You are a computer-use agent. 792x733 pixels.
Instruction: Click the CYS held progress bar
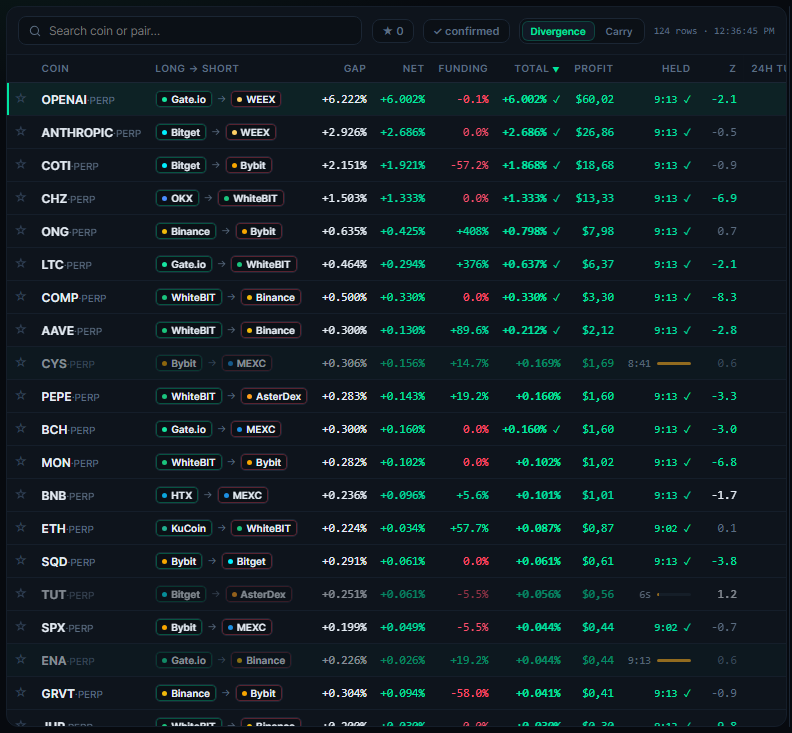(x=674, y=364)
